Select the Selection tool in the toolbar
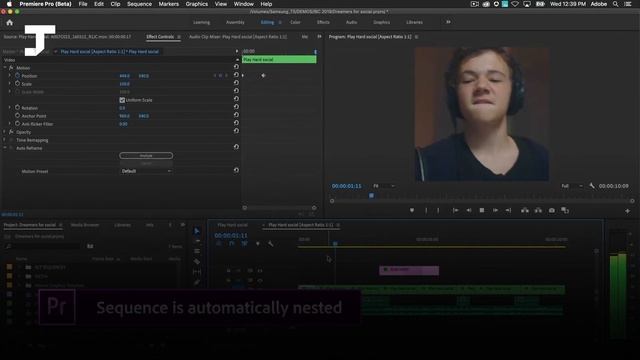640x360 pixels. tap(197, 231)
